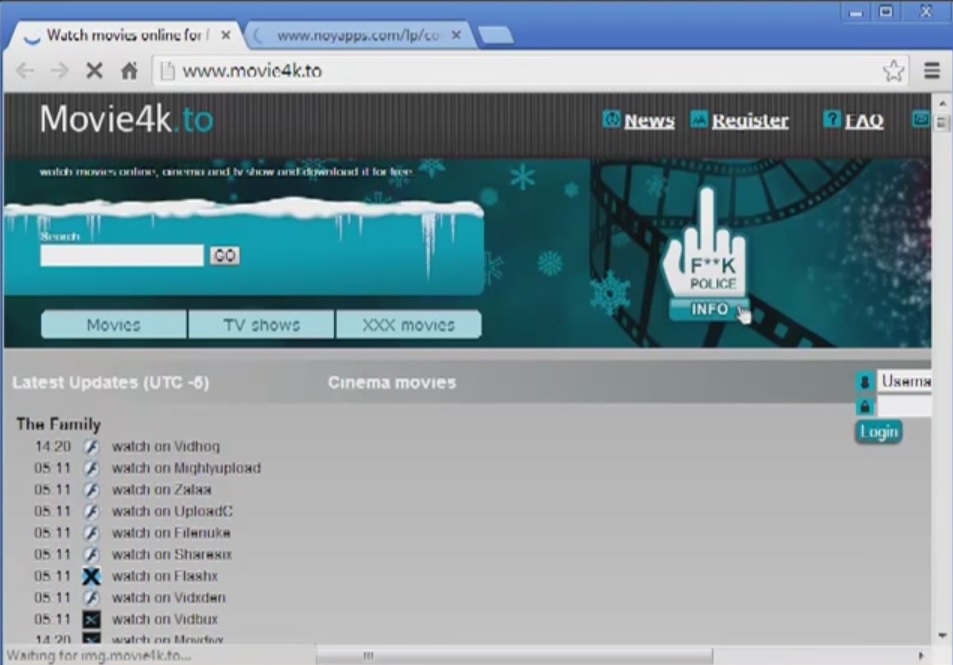Open the Register link

tap(750, 120)
